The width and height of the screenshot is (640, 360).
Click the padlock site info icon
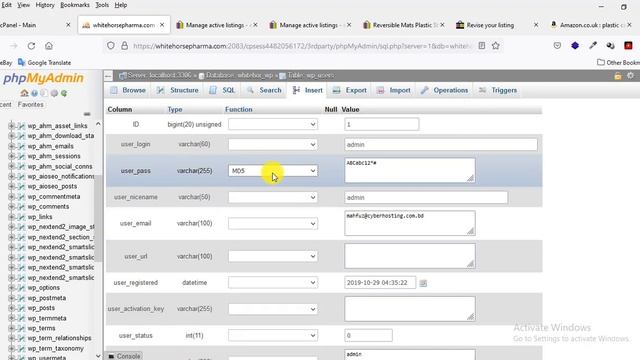tap(124, 46)
